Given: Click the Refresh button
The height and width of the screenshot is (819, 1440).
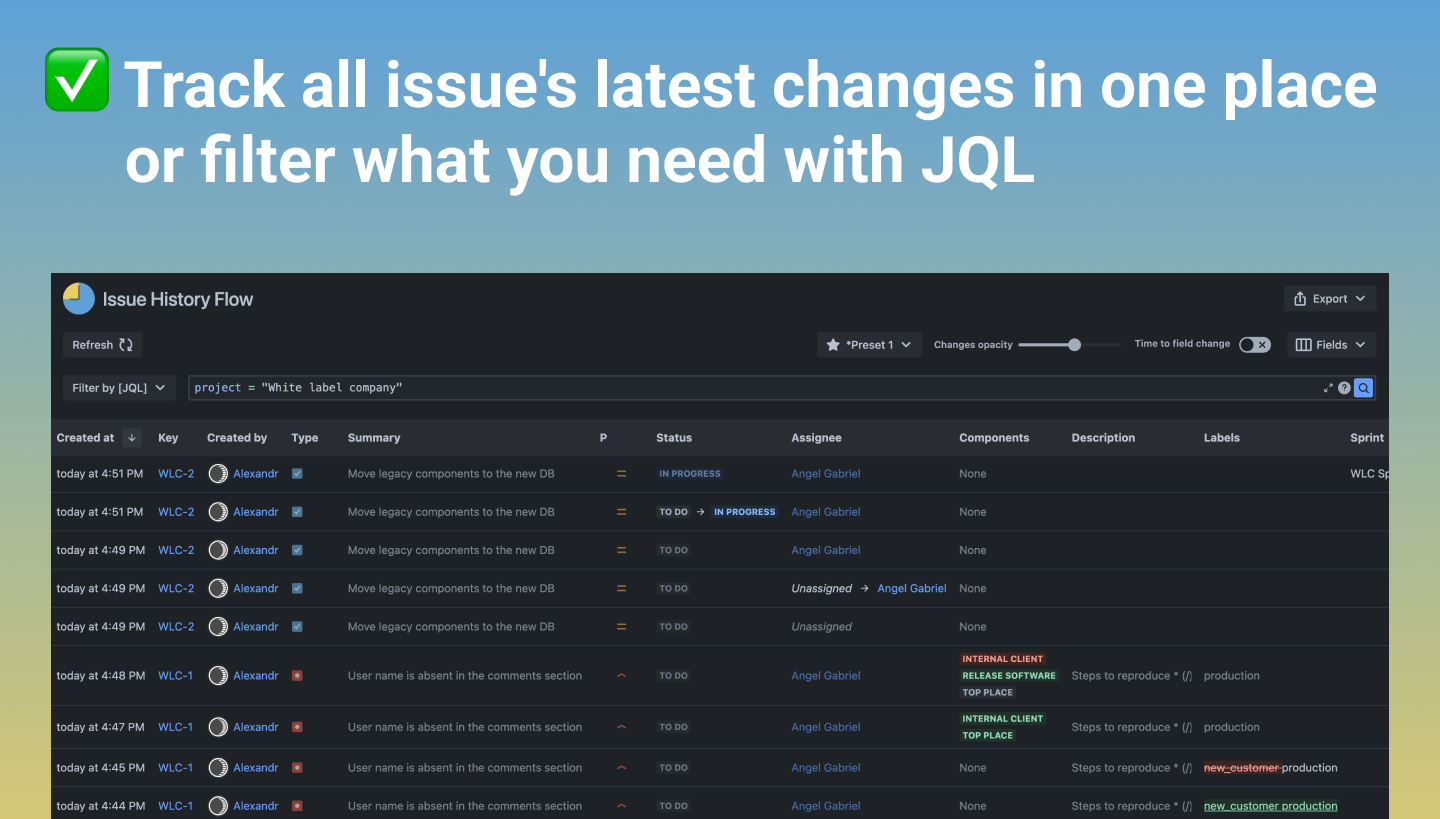Looking at the screenshot, I should click(x=102, y=345).
